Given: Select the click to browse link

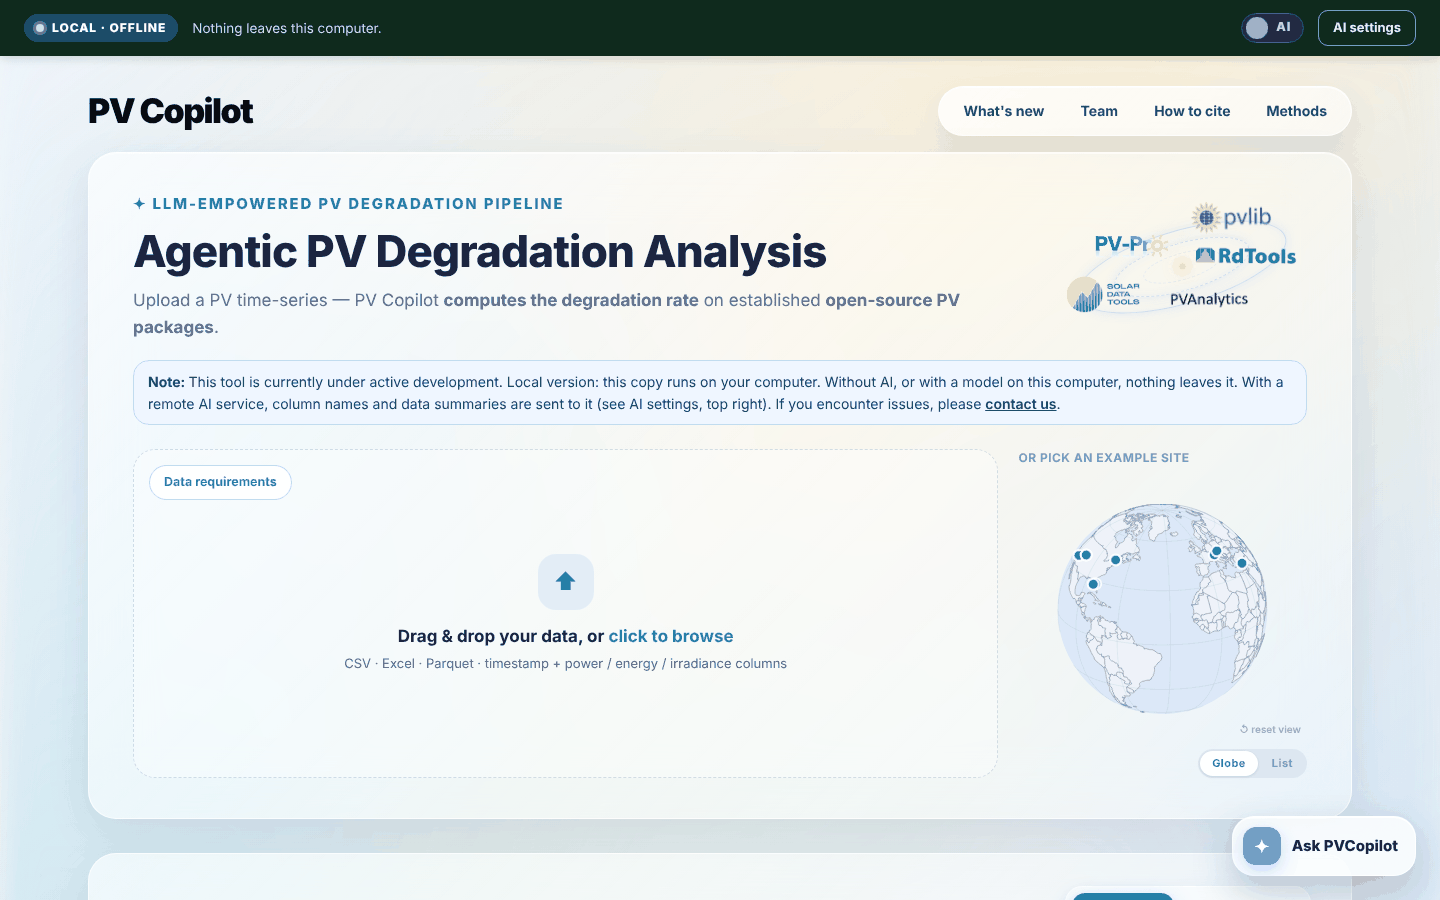Looking at the screenshot, I should coord(671,636).
